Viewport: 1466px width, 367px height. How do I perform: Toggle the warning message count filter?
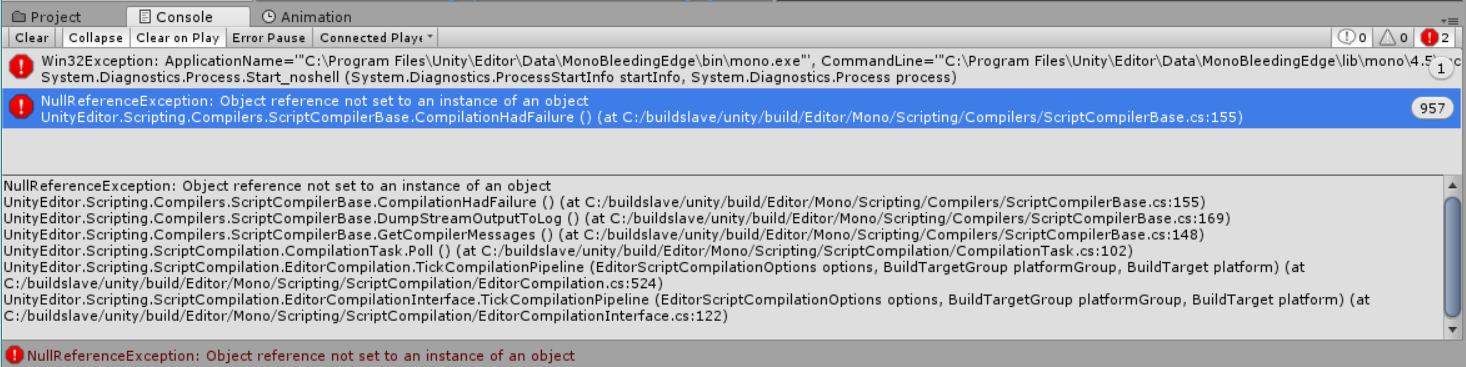[x=1394, y=38]
